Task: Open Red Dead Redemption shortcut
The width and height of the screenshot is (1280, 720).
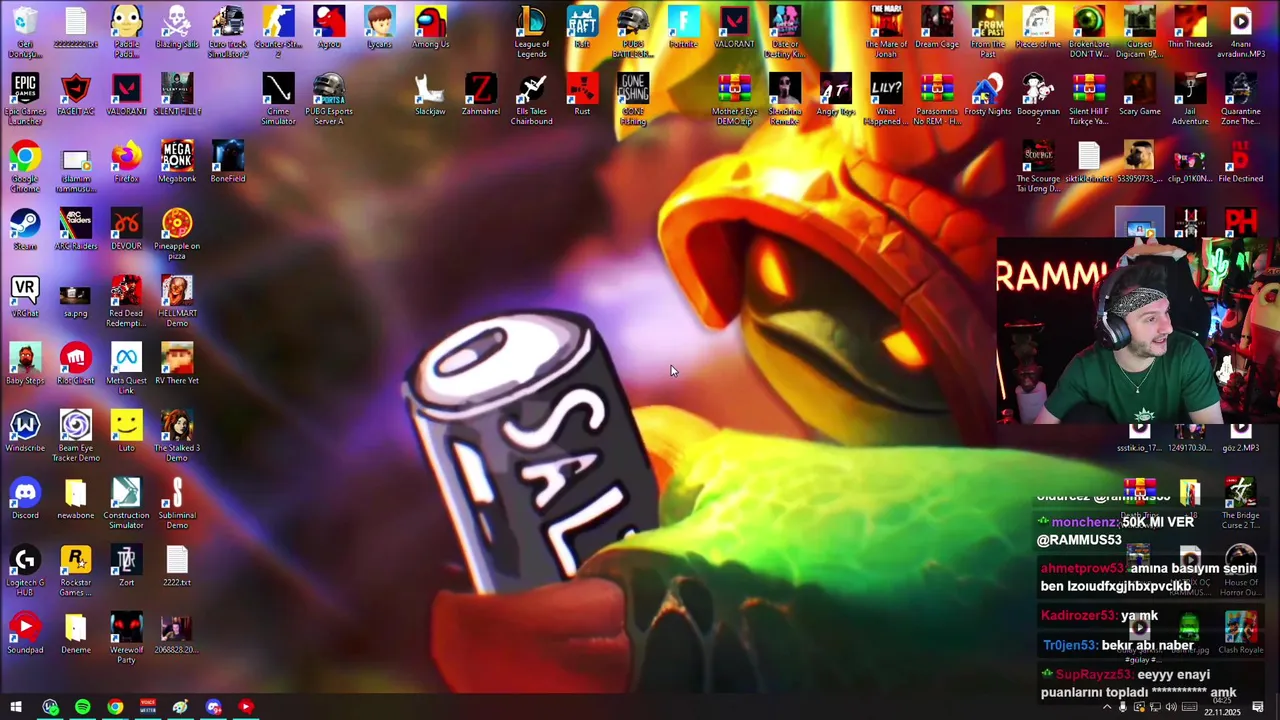Action: click(x=126, y=300)
